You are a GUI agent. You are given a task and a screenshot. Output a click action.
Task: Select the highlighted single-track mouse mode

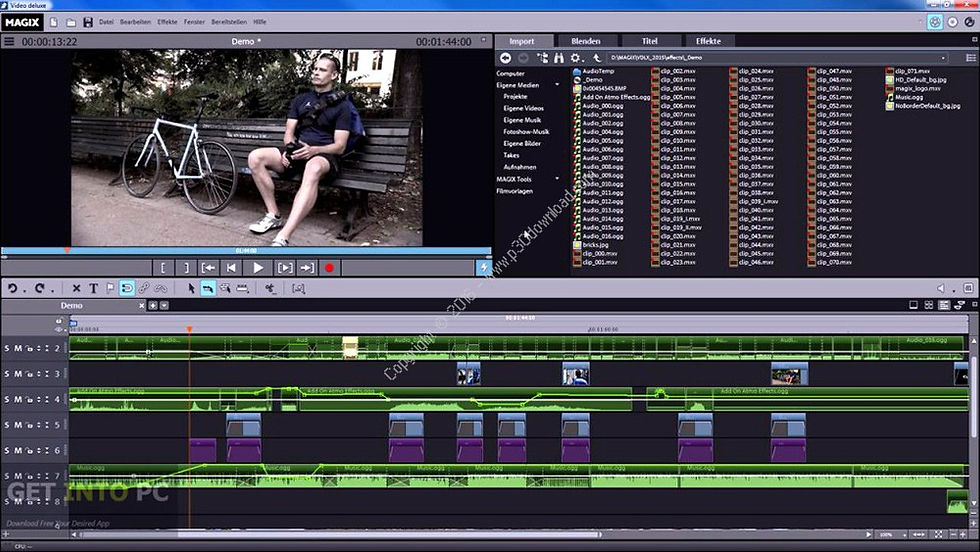coord(208,288)
